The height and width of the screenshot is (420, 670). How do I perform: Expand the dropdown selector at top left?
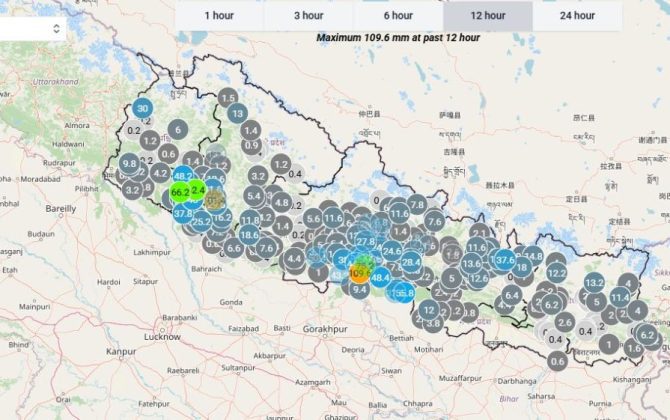[32, 29]
